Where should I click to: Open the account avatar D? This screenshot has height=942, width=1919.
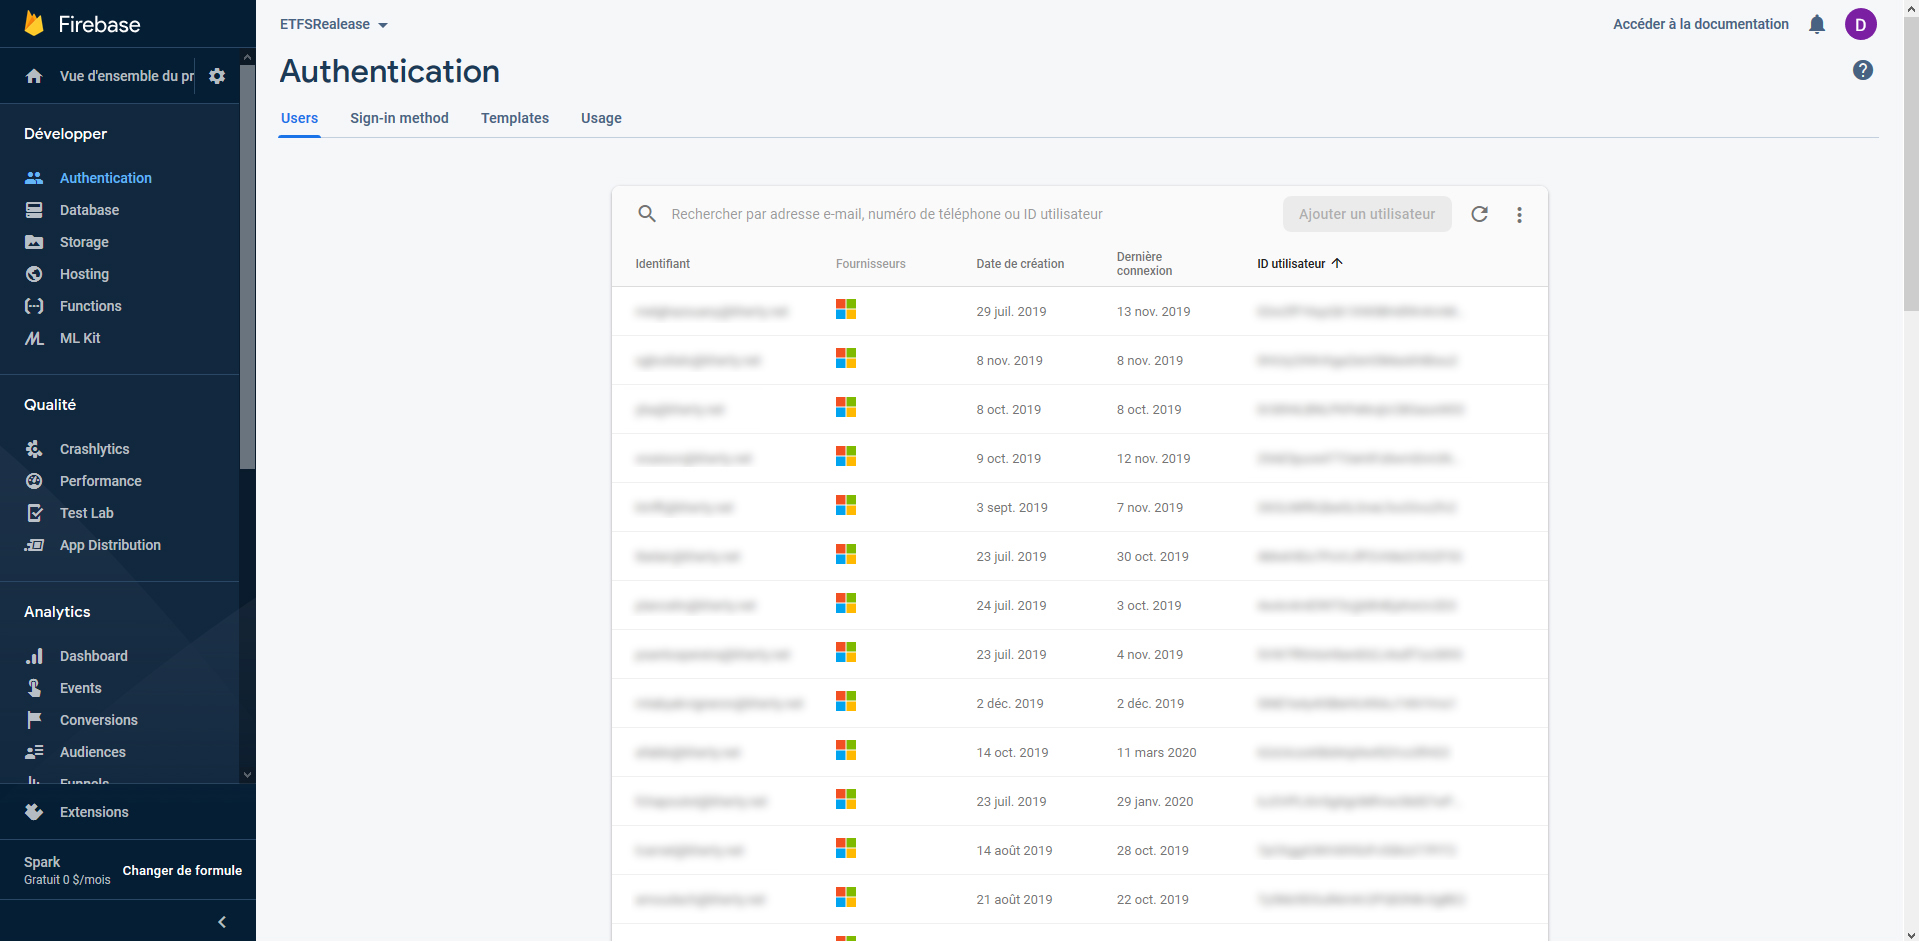pos(1861,24)
